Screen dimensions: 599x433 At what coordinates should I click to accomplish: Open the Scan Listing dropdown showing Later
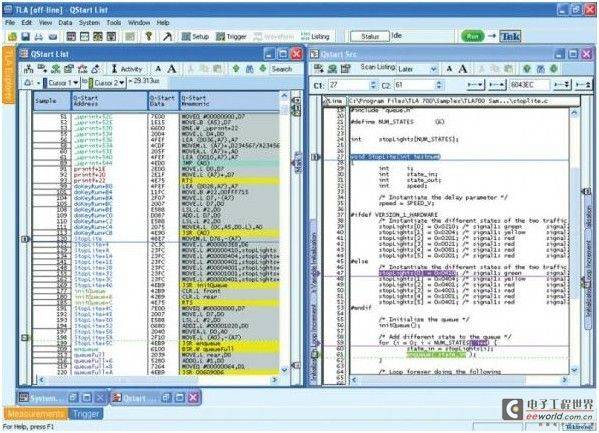[433, 69]
